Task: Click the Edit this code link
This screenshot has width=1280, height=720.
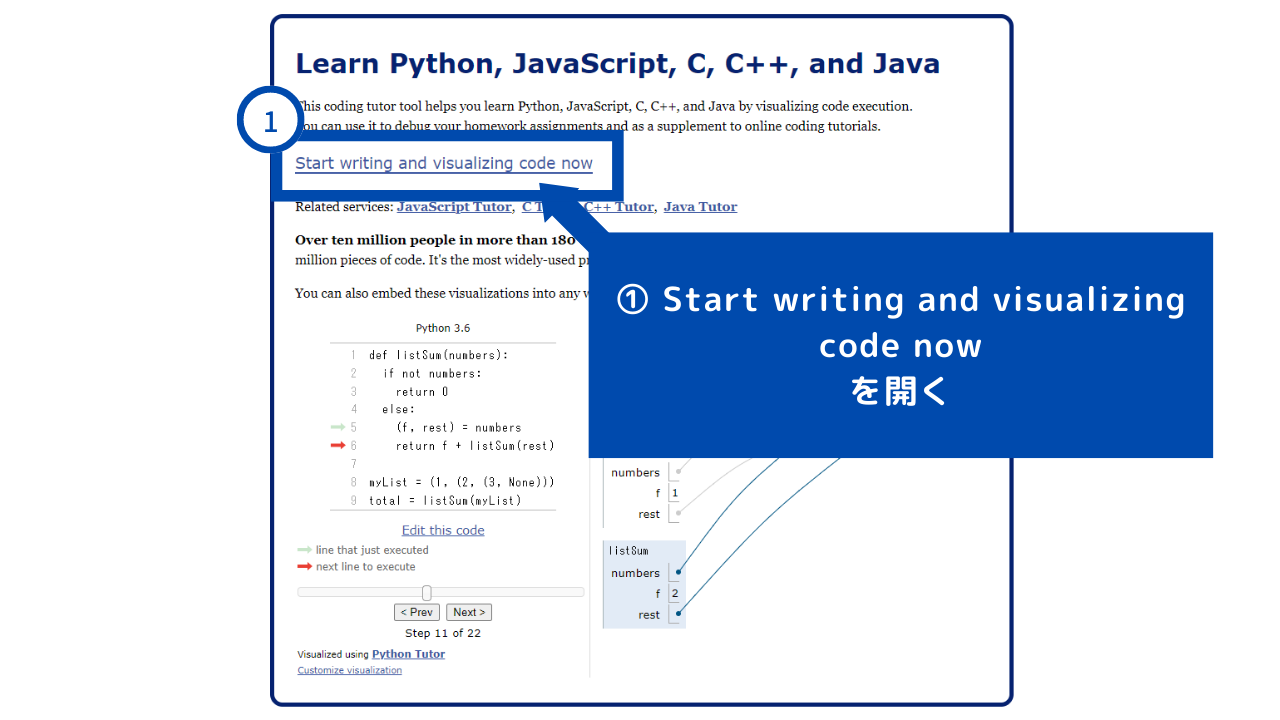Action: (443, 530)
